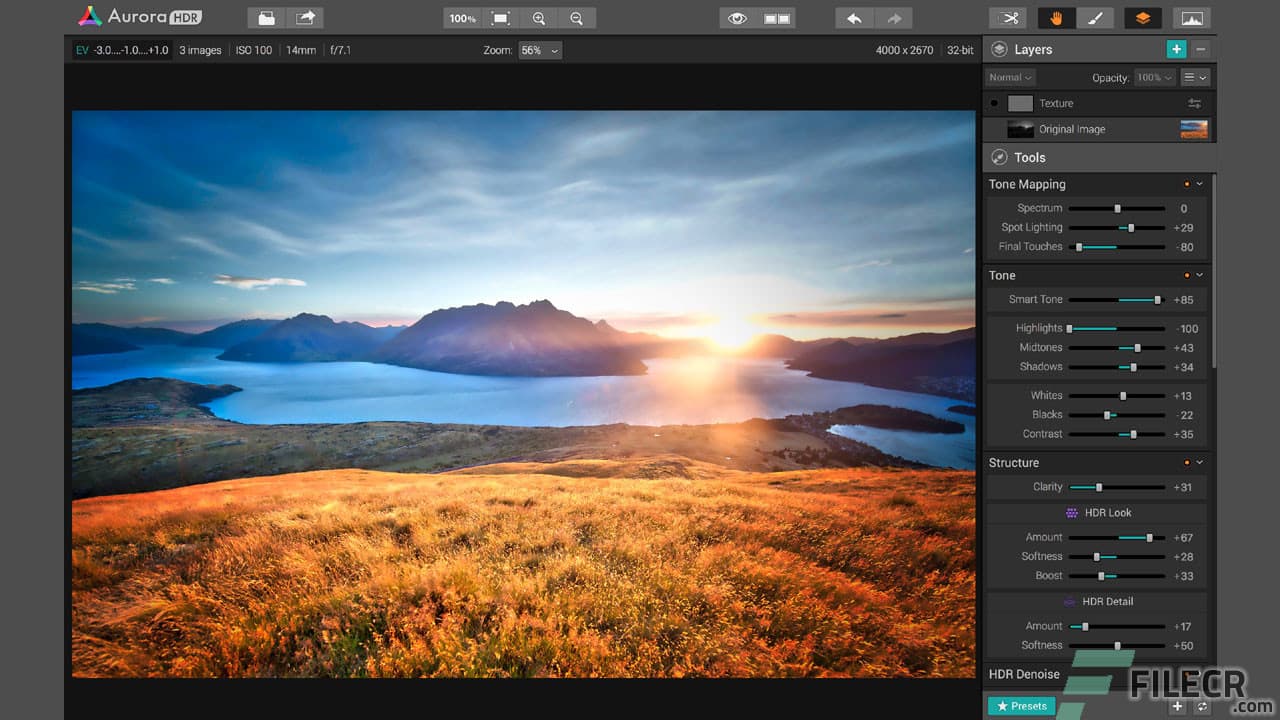Open the Presets panel
This screenshot has width=1280, height=720.
[x=1020, y=705]
